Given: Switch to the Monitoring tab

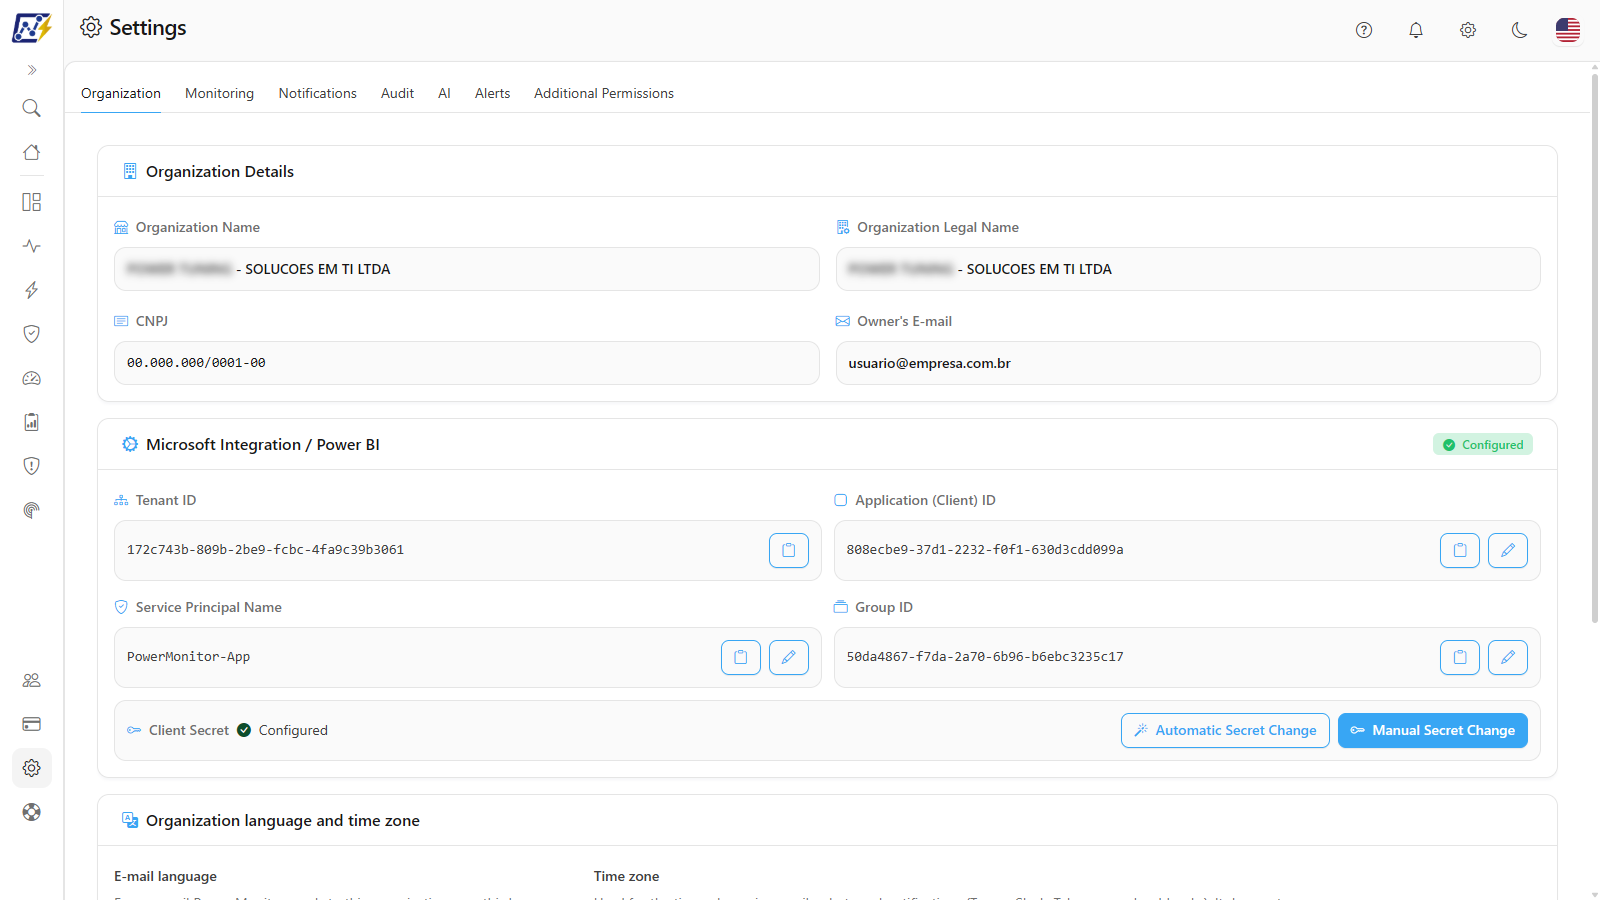Looking at the screenshot, I should click(x=219, y=93).
